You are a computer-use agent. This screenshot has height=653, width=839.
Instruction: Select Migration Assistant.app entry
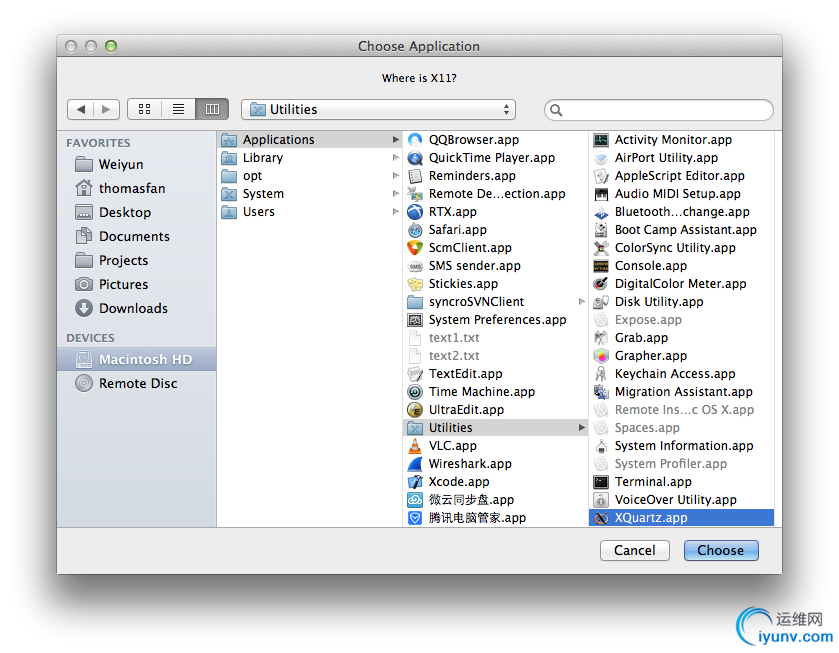tap(682, 392)
